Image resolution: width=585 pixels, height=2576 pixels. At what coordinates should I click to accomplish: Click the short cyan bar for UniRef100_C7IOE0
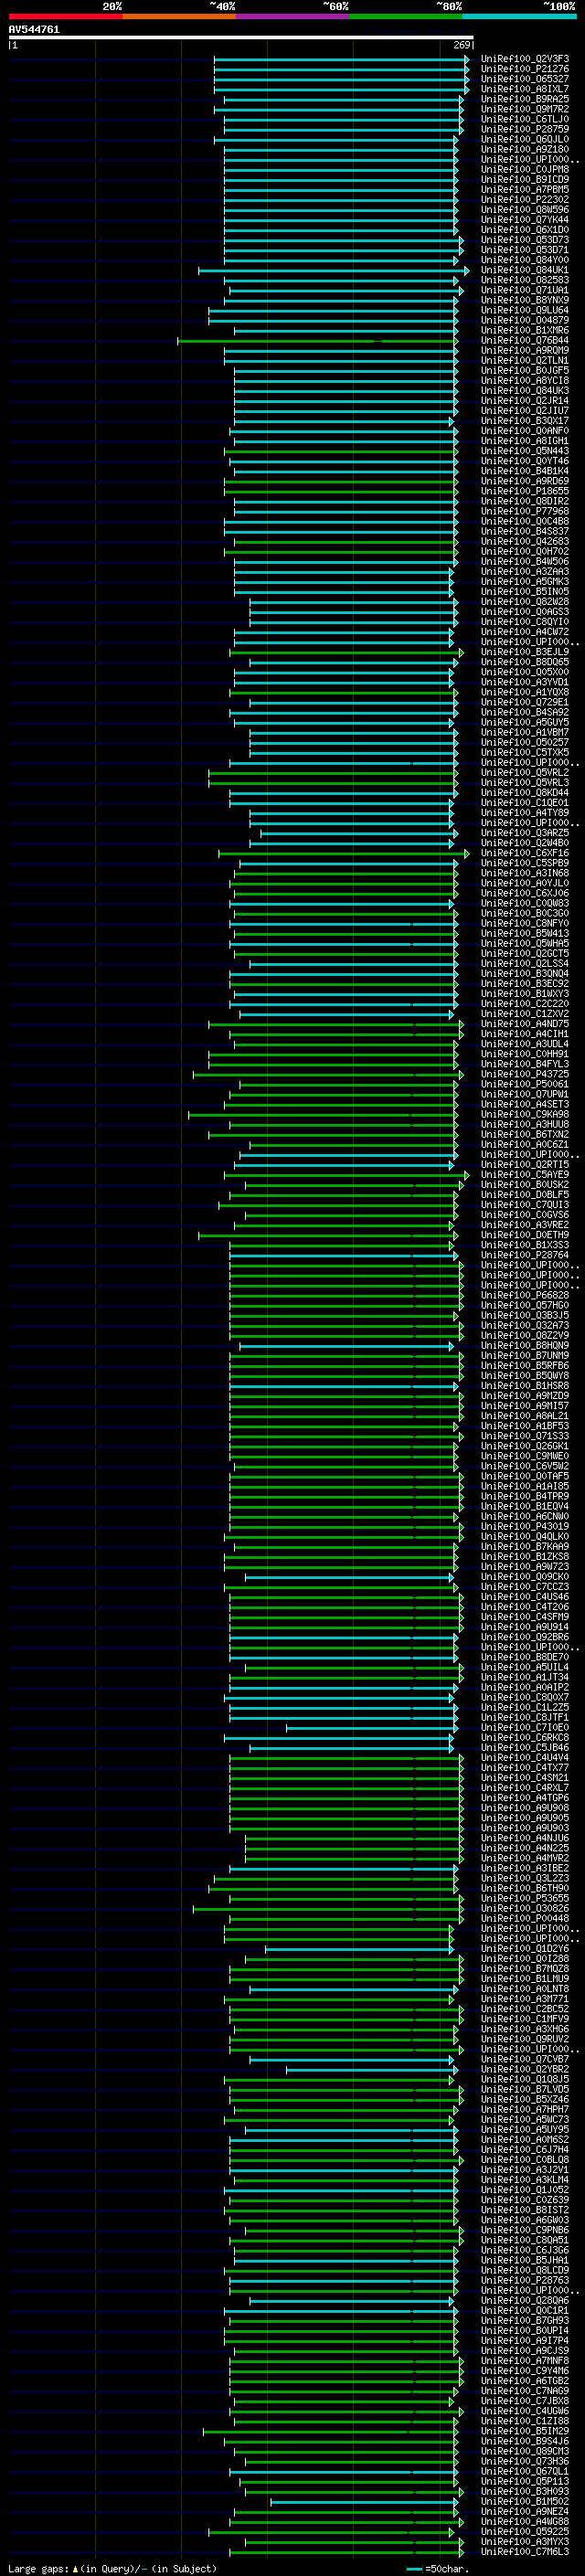tap(372, 1728)
